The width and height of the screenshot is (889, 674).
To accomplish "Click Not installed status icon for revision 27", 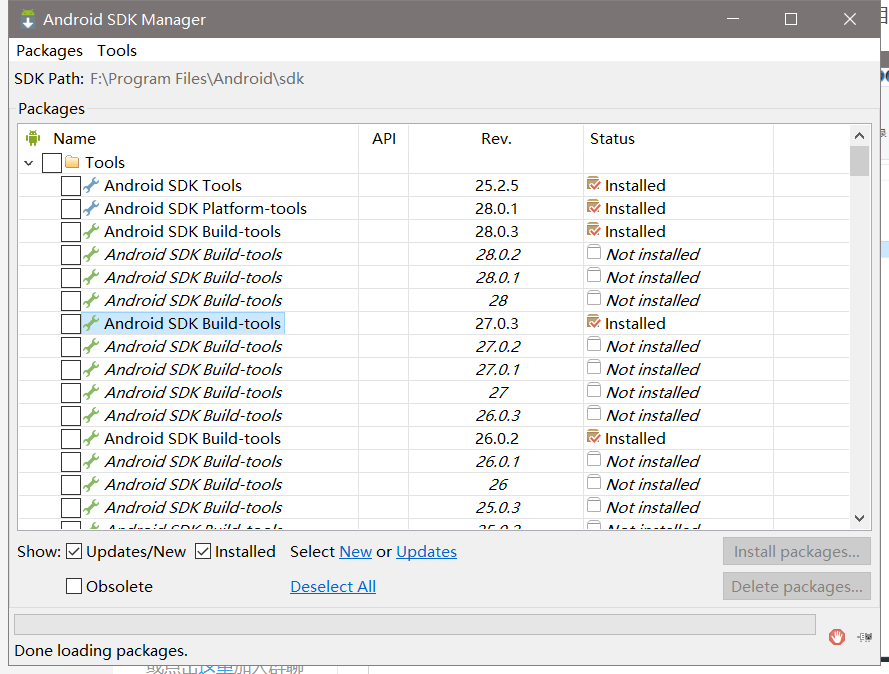I will coord(594,390).
